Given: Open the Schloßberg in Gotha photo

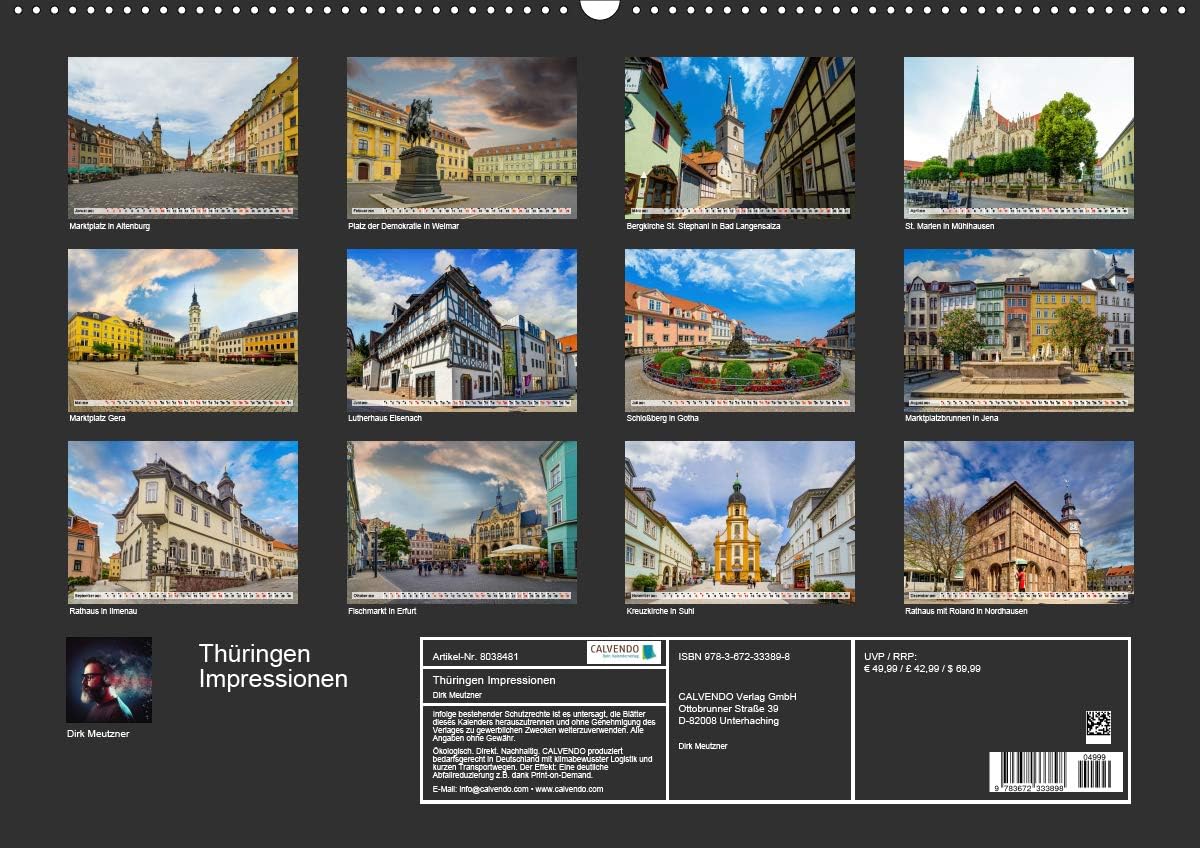Looking at the screenshot, I should pyautogui.click(x=740, y=330).
